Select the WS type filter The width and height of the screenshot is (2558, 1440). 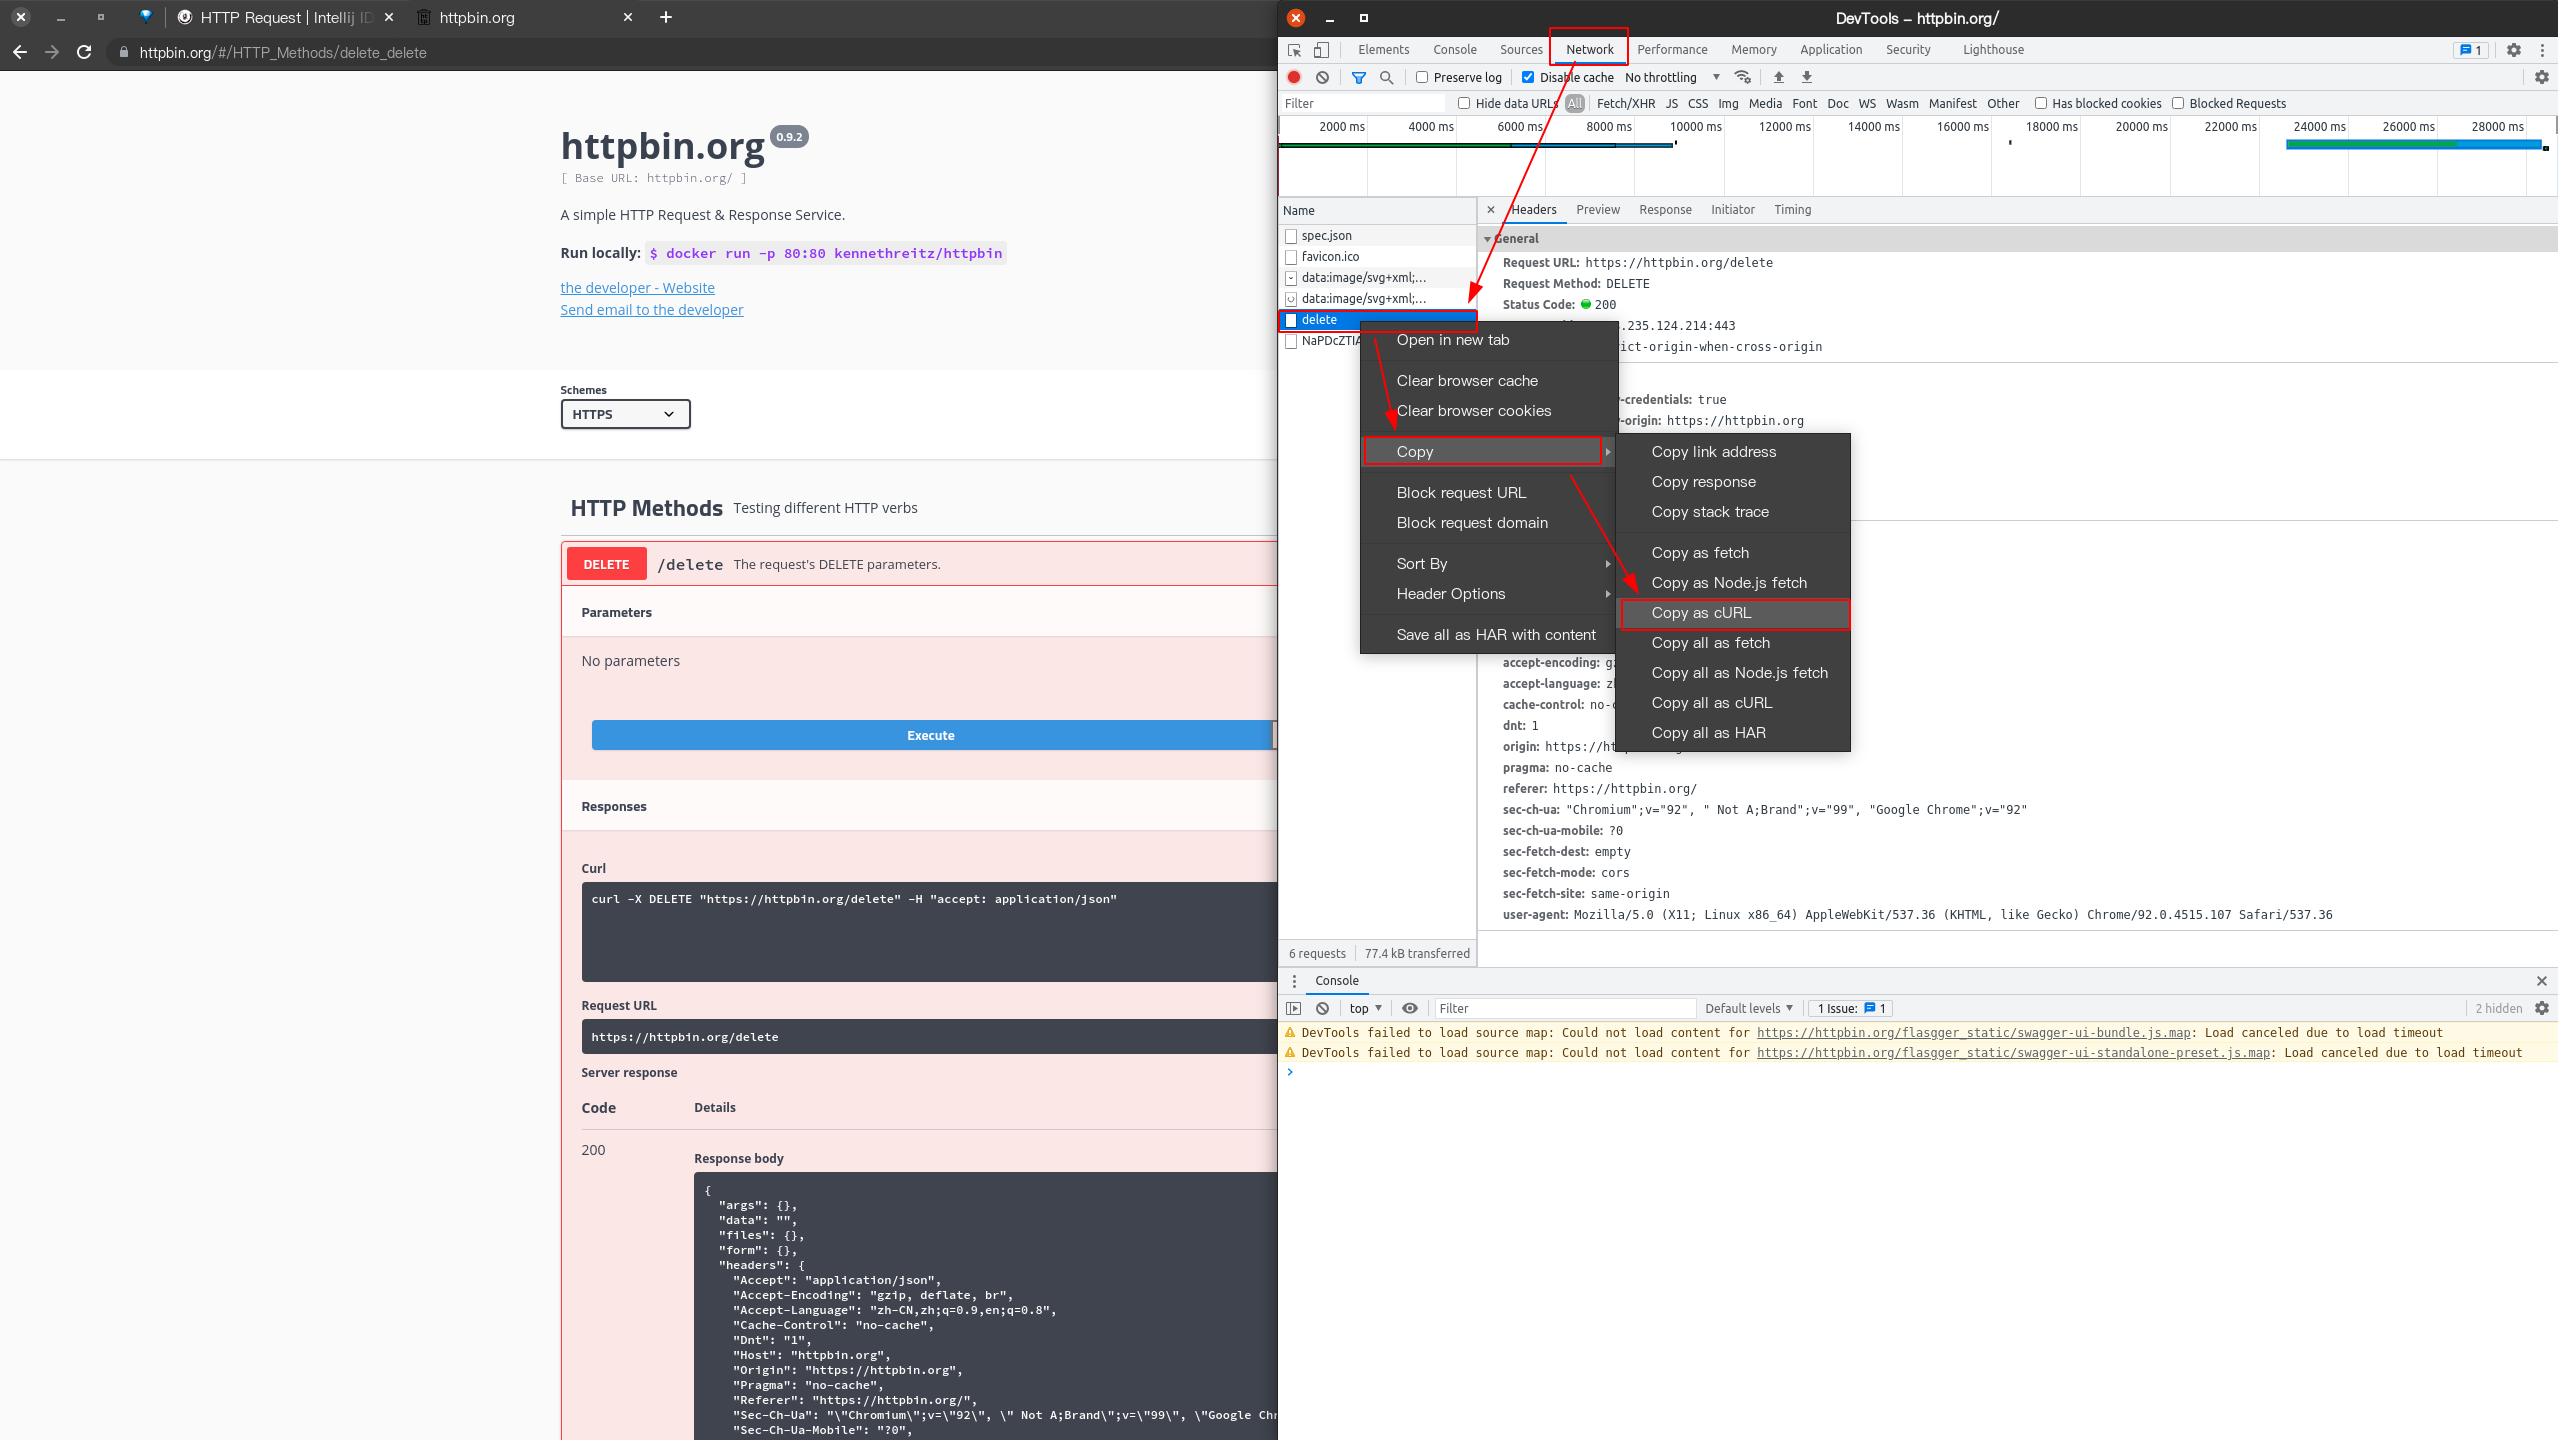(x=1867, y=103)
